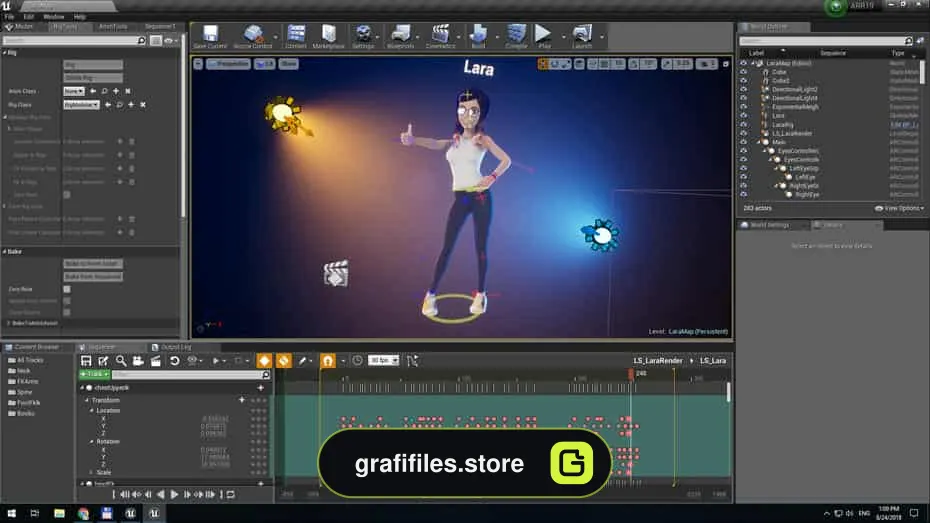Open the Content browser toolbar button
Screen dimensions: 930x523
coord(295,37)
